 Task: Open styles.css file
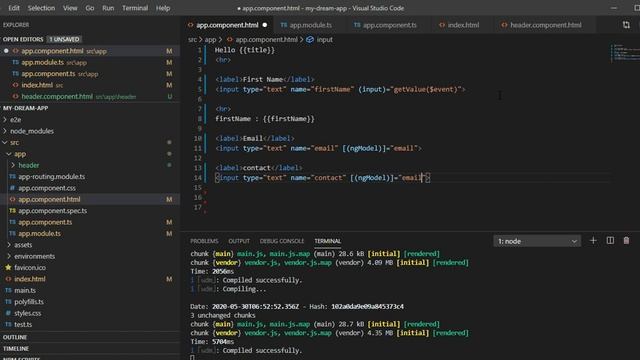27,313
